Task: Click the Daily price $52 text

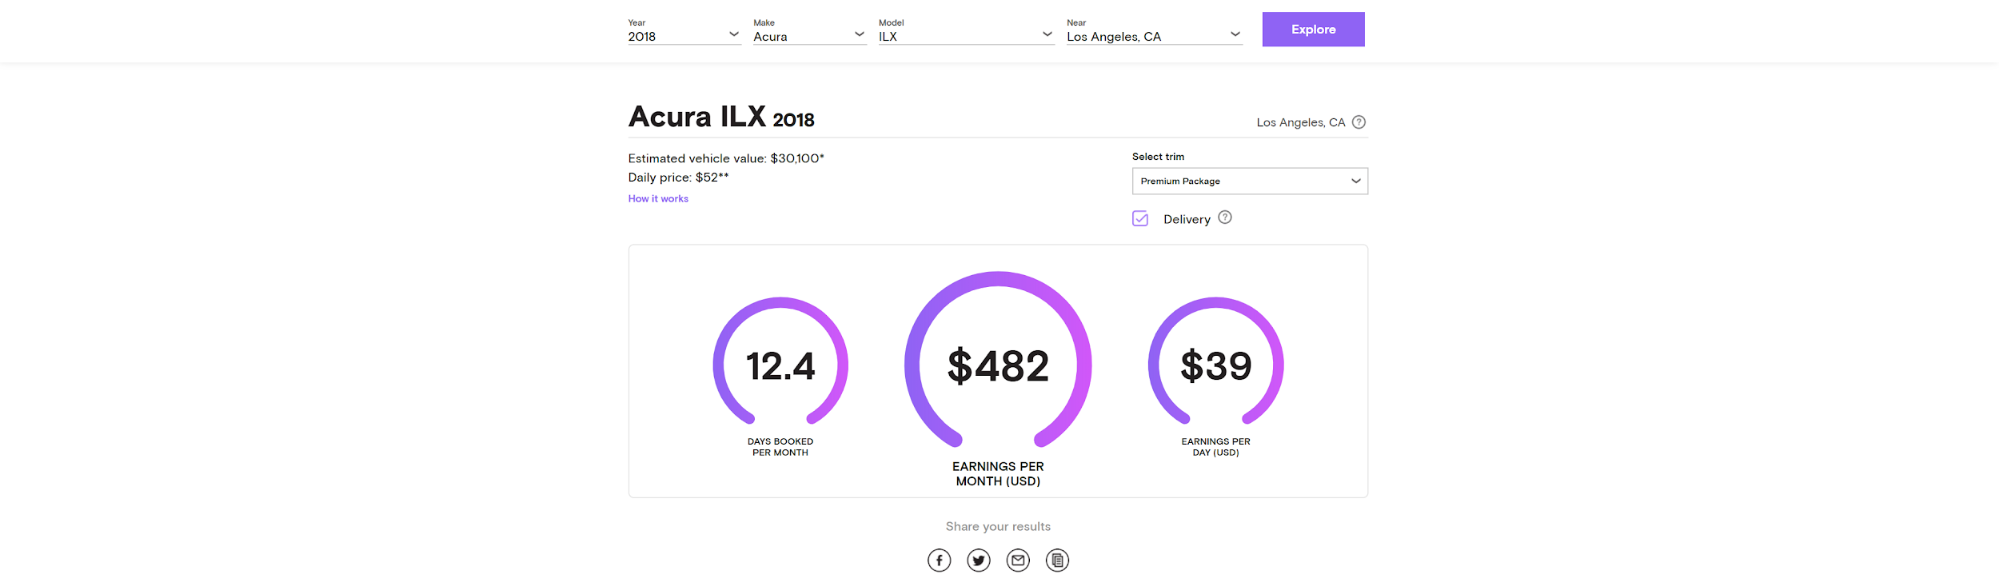Action: [678, 177]
